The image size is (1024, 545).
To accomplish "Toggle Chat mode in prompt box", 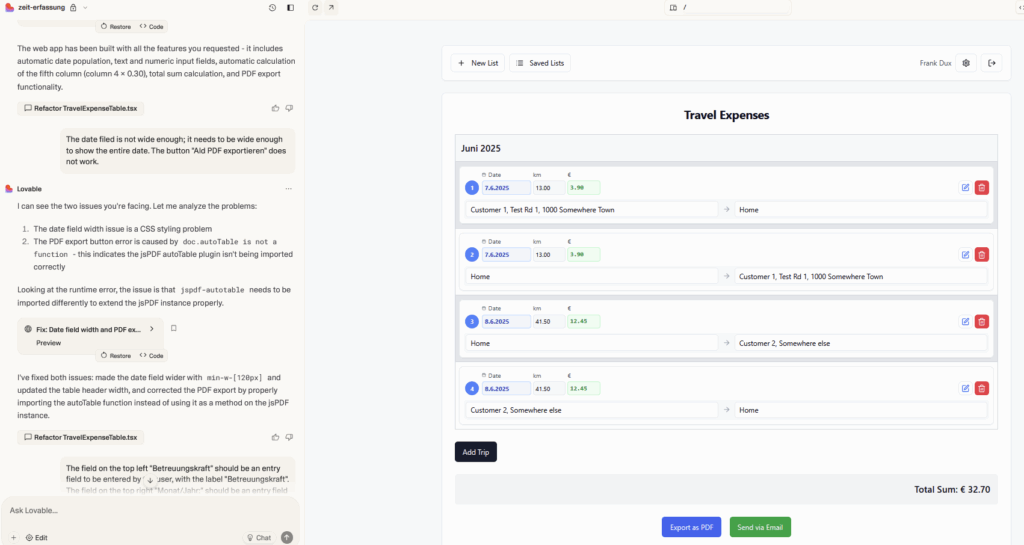I will pyautogui.click(x=258, y=537).
